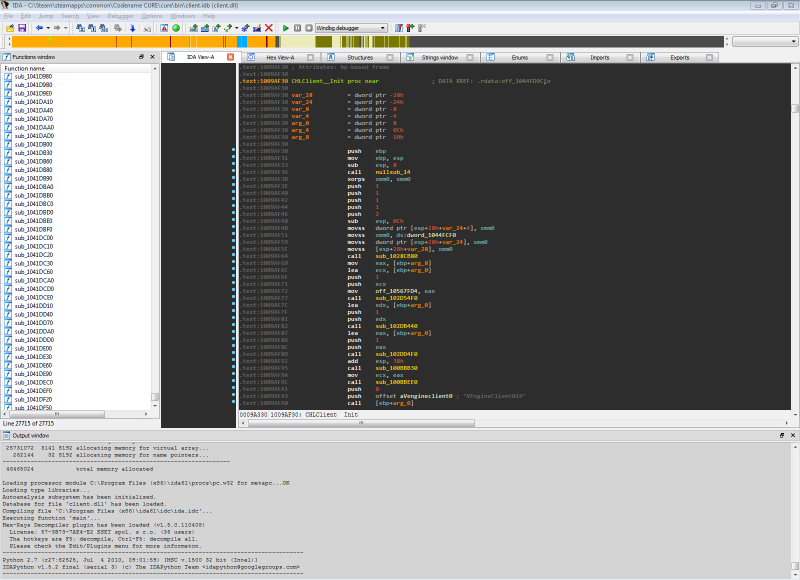The height and width of the screenshot is (580, 800).
Task: Open the Options menu
Action: (x=152, y=16)
